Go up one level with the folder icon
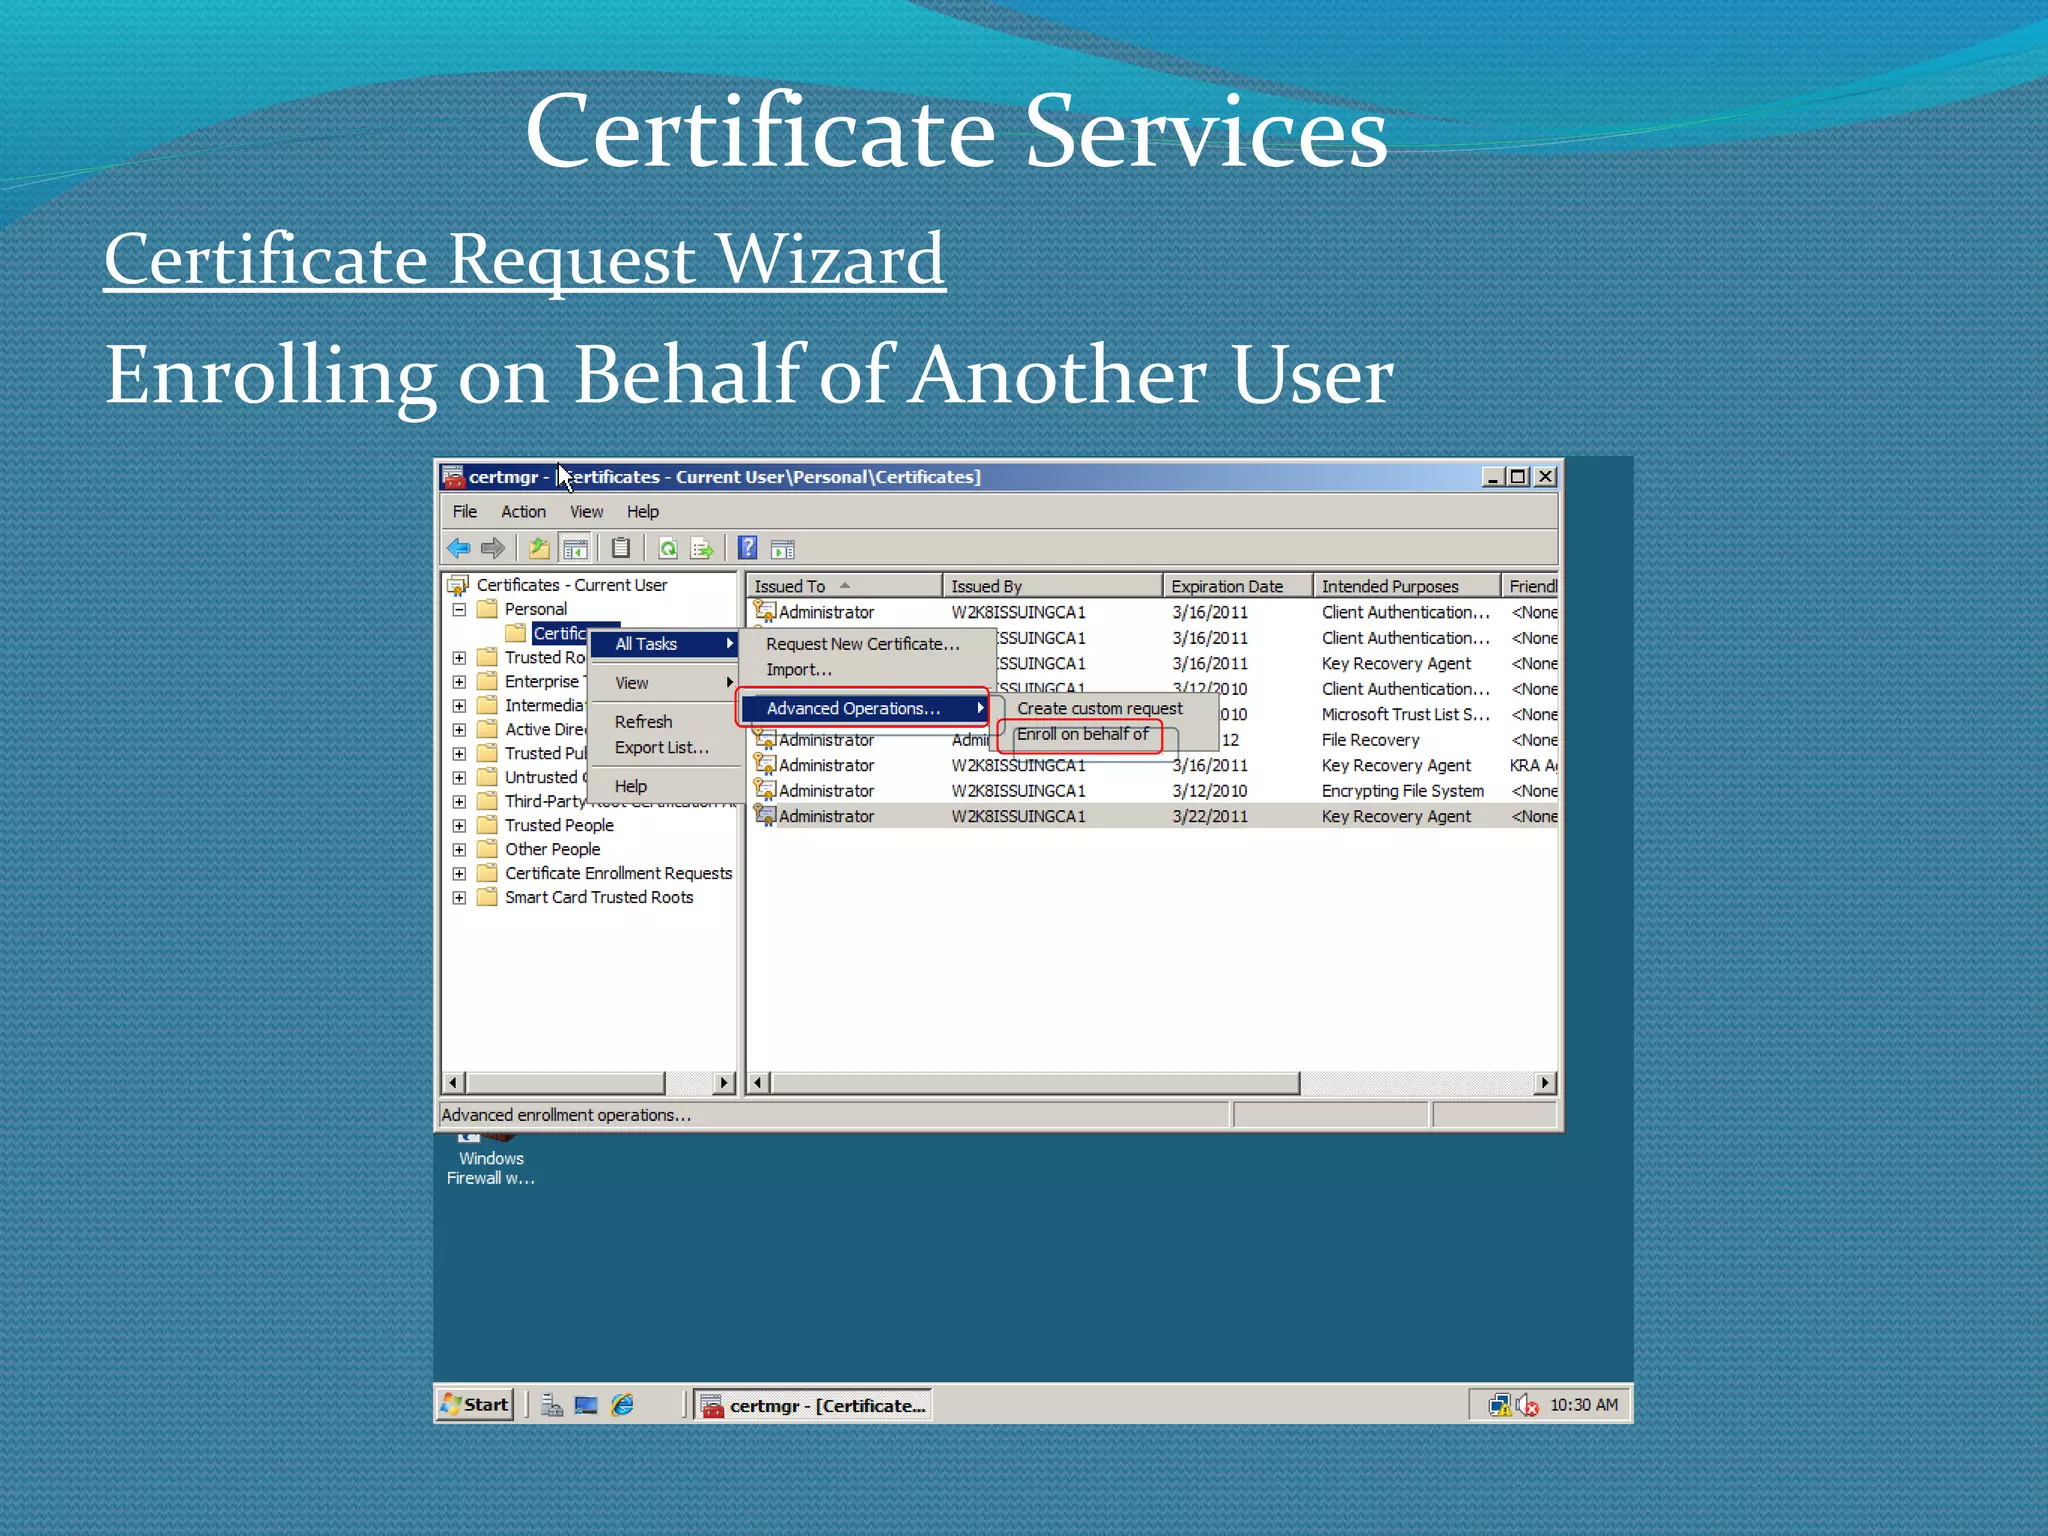Image resolution: width=2048 pixels, height=1536 pixels. click(539, 548)
